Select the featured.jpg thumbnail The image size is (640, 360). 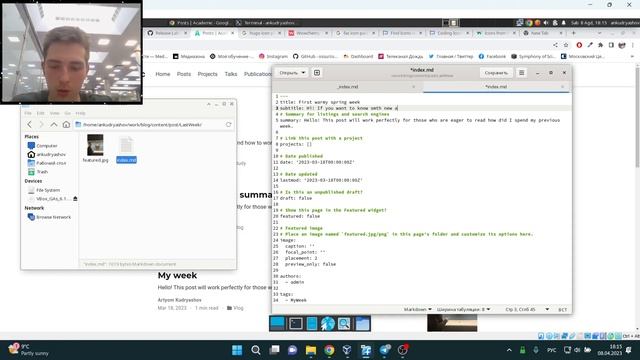pyautogui.click(x=95, y=145)
